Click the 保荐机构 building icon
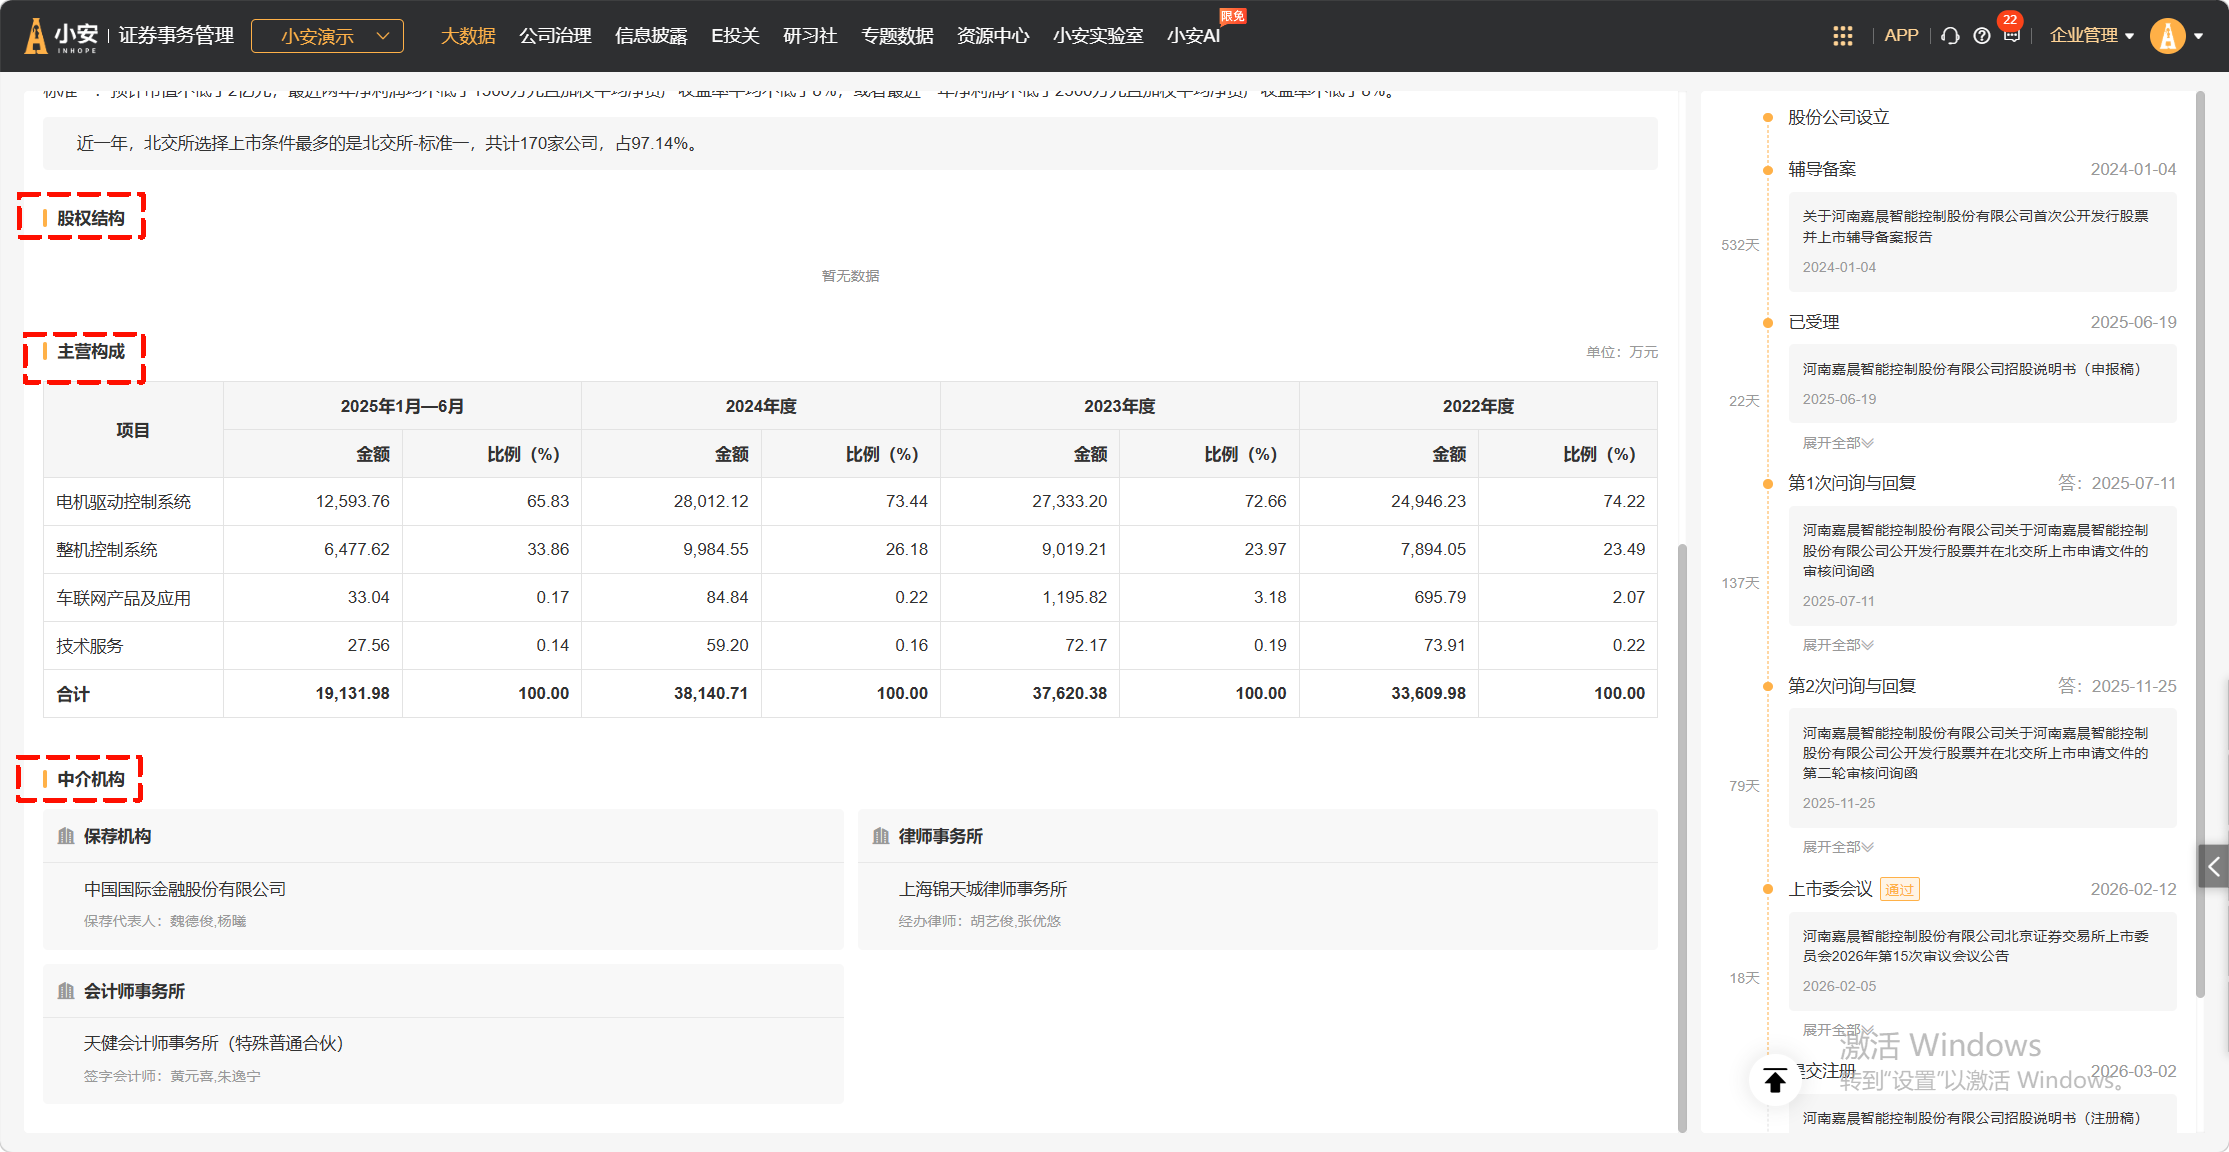Screen dimensions: 2229x1152 pyautogui.click(x=66, y=836)
